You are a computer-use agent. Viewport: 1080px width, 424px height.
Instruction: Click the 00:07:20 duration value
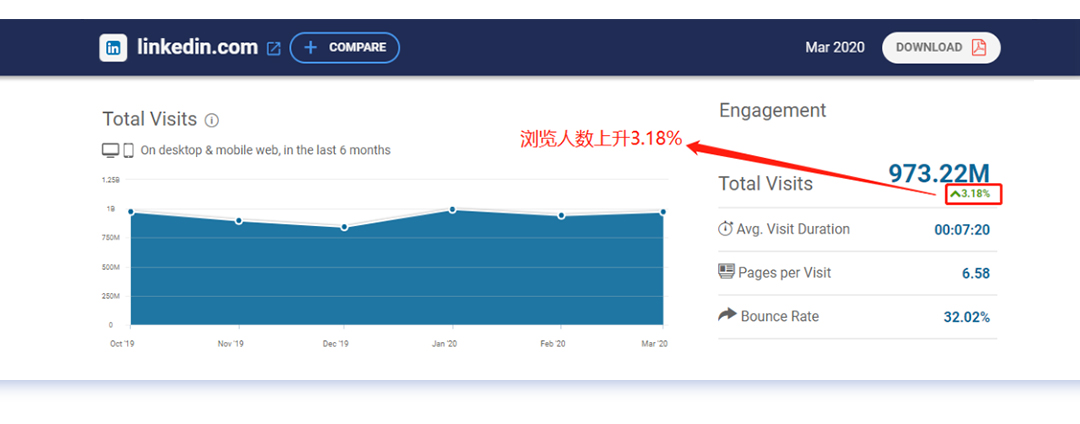pyautogui.click(x=962, y=230)
